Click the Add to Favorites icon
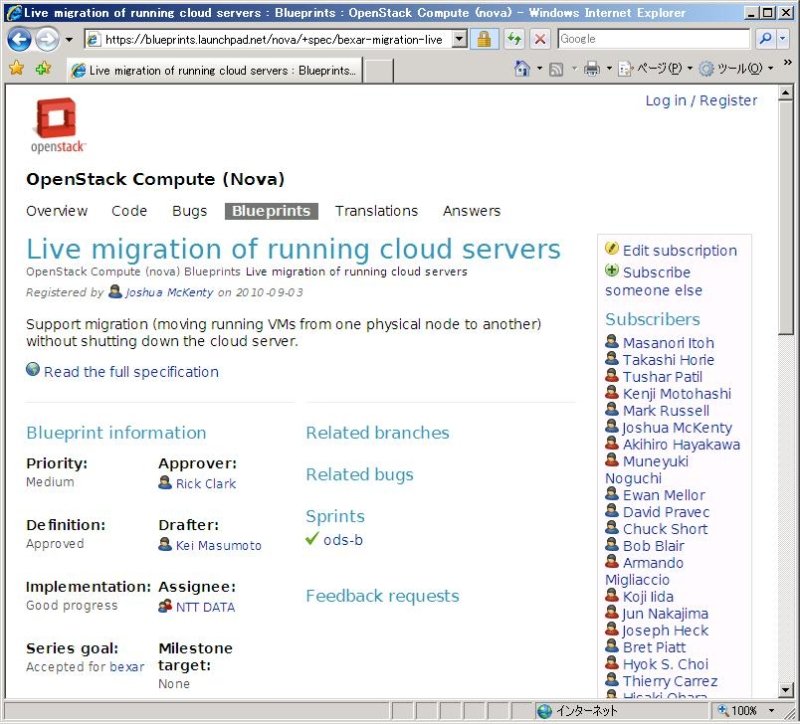800x724 pixels. coord(43,68)
